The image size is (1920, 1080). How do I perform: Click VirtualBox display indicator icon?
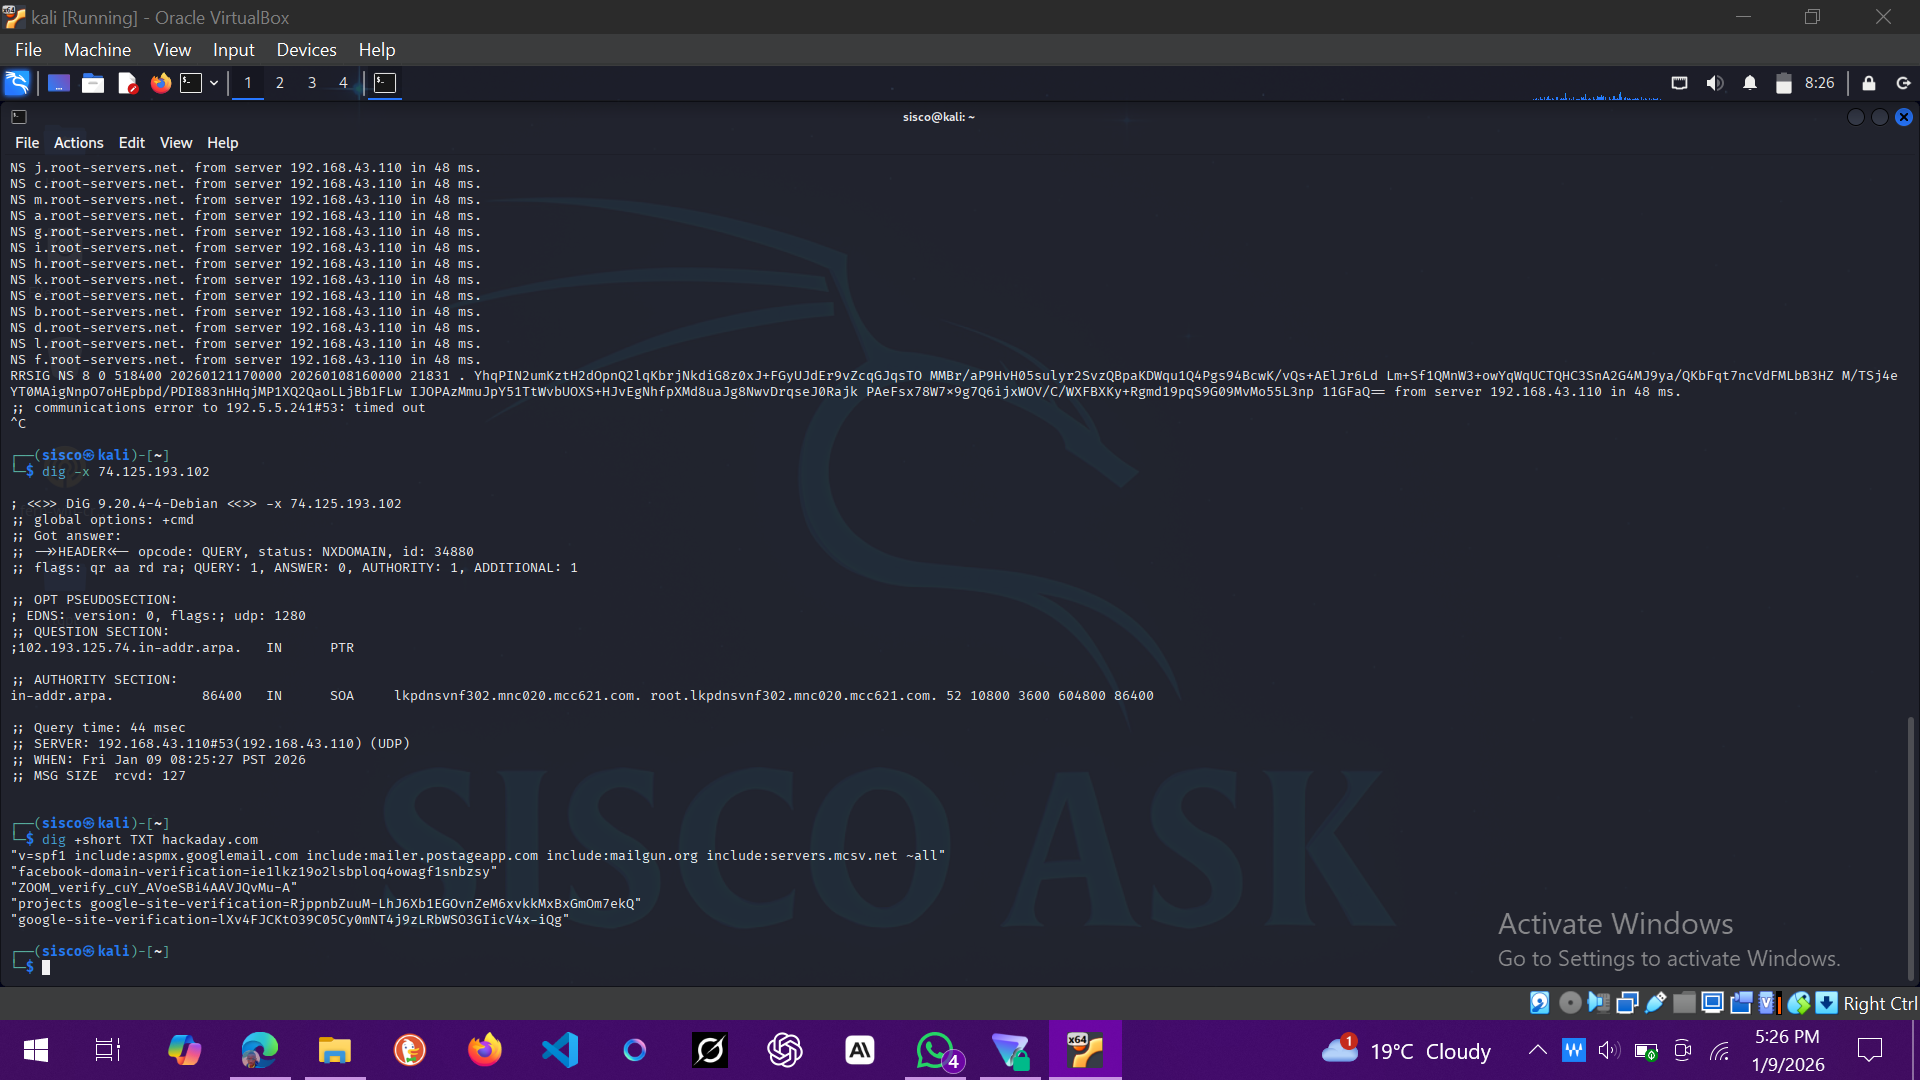click(x=1712, y=1003)
